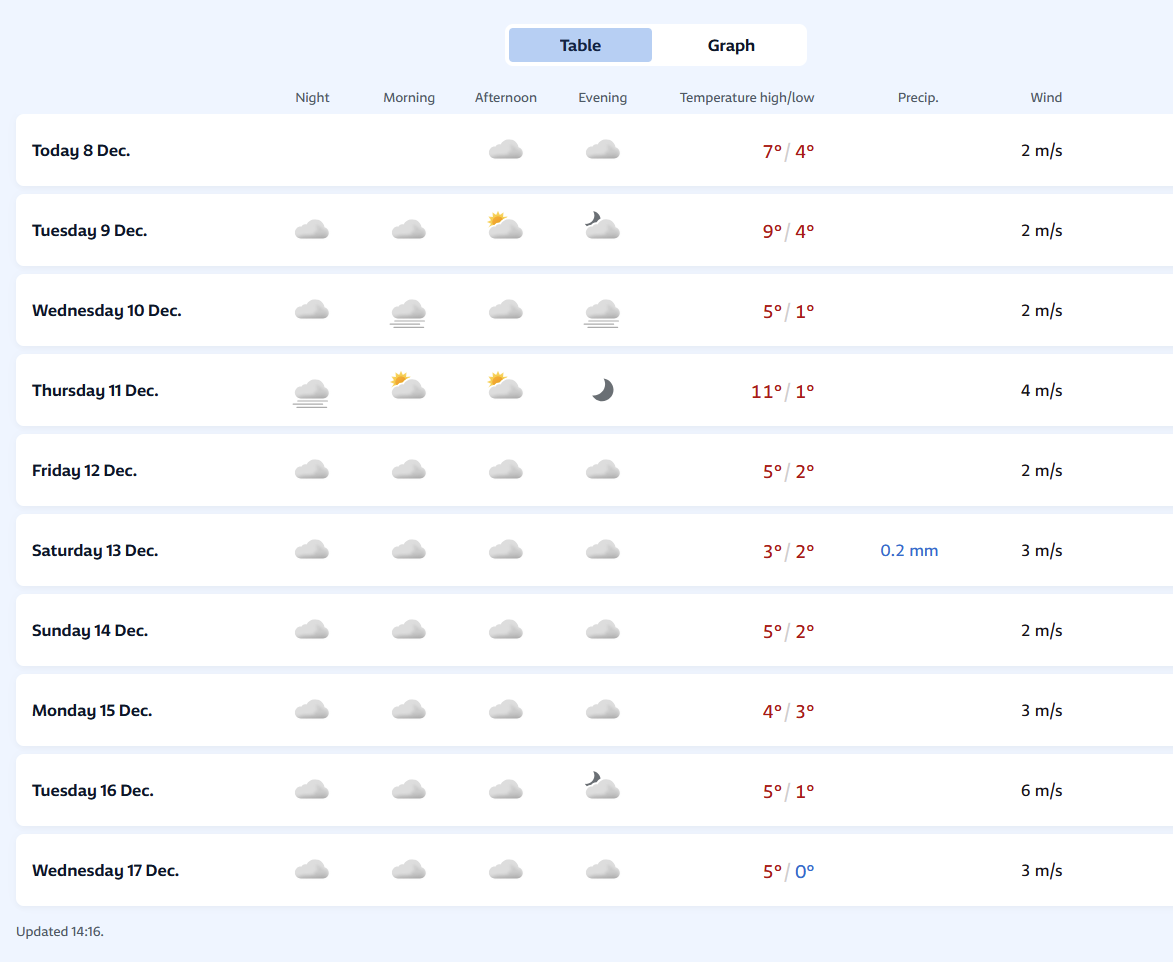This screenshot has width=1173, height=962.
Task: Open Friday 12 Dec. day details
Action: [x=594, y=471]
